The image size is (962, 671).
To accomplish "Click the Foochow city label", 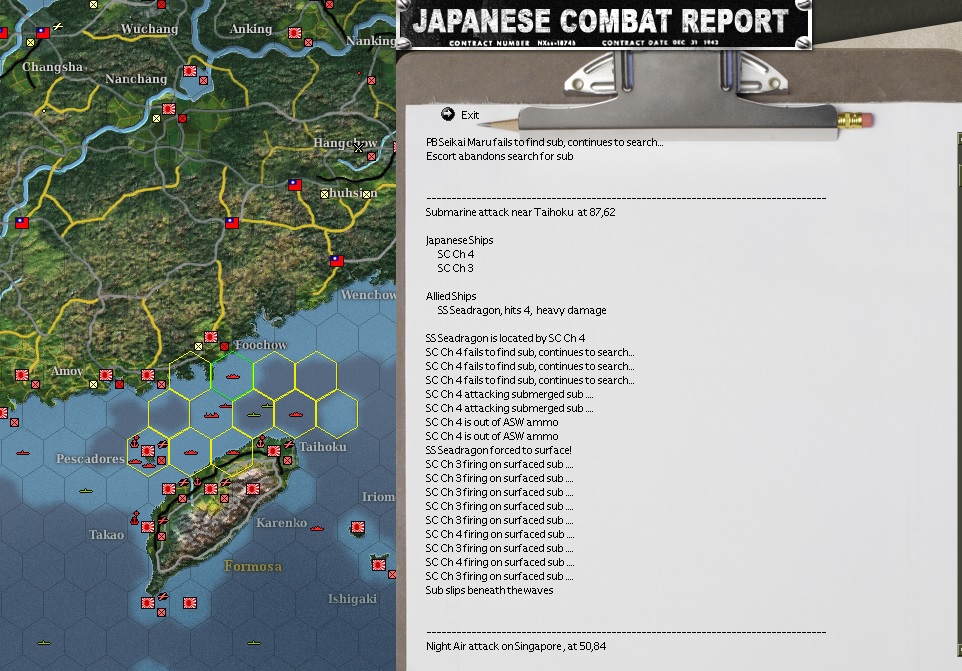I will click(x=261, y=345).
